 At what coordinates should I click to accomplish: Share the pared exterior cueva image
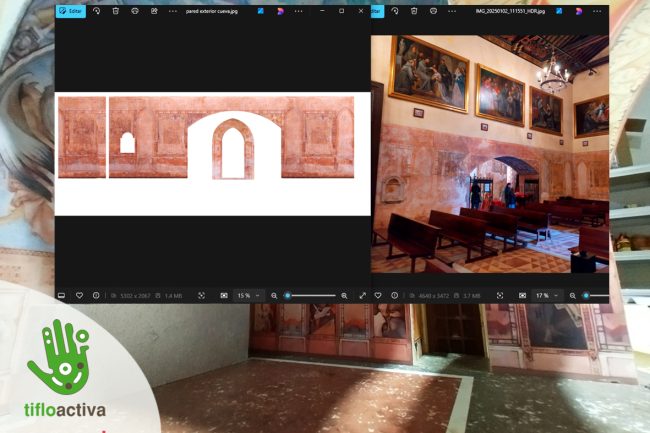click(x=154, y=11)
